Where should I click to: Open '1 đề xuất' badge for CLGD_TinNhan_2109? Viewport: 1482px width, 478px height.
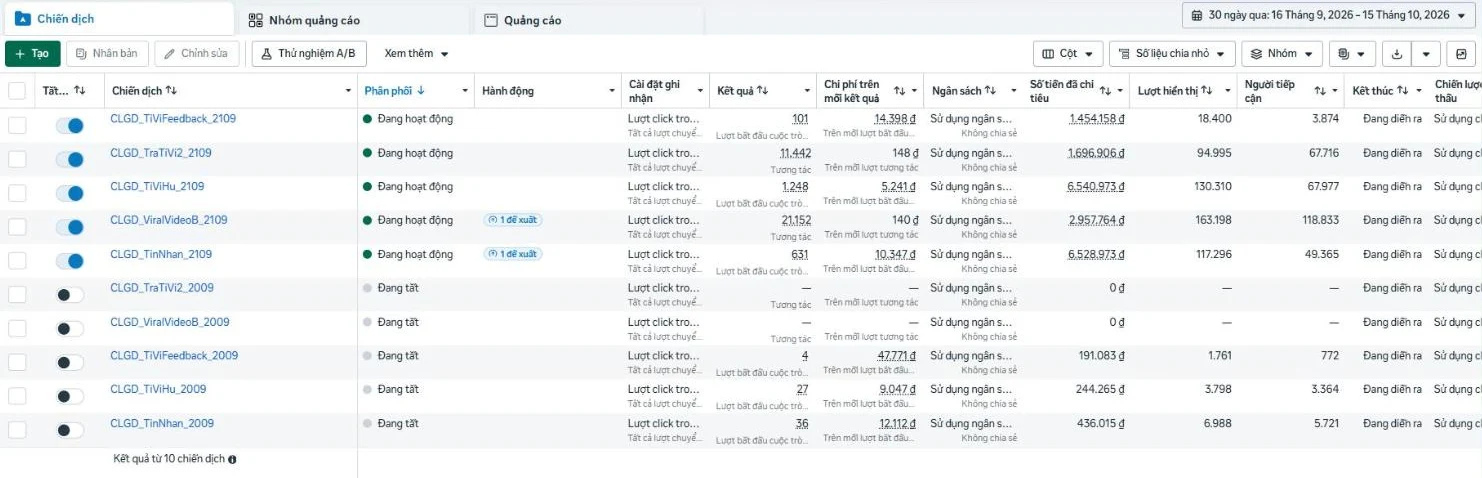tap(513, 254)
